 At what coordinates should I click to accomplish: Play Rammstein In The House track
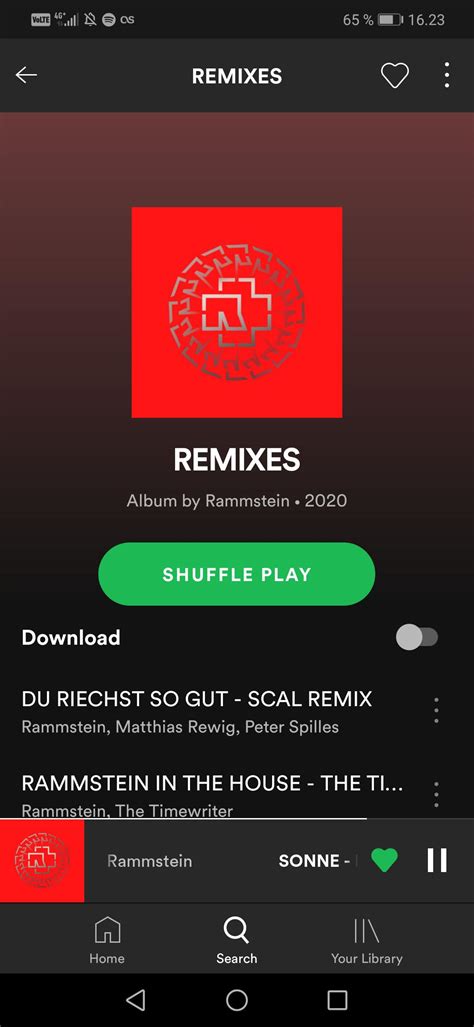click(x=212, y=783)
